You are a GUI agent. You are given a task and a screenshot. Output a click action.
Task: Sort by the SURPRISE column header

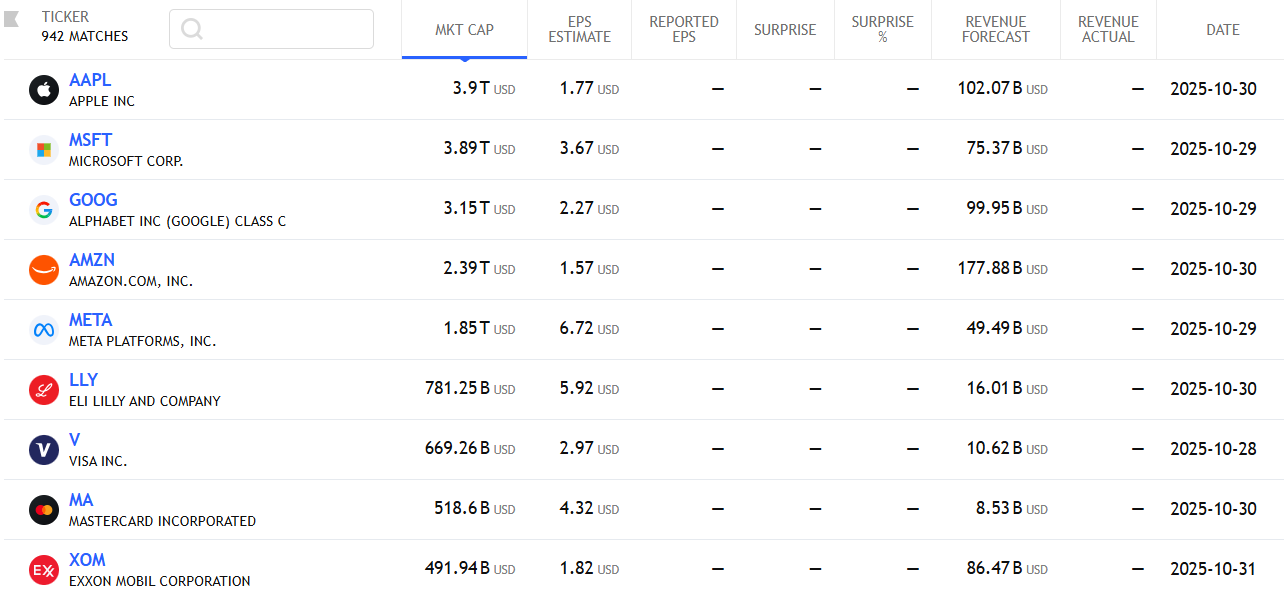(785, 30)
